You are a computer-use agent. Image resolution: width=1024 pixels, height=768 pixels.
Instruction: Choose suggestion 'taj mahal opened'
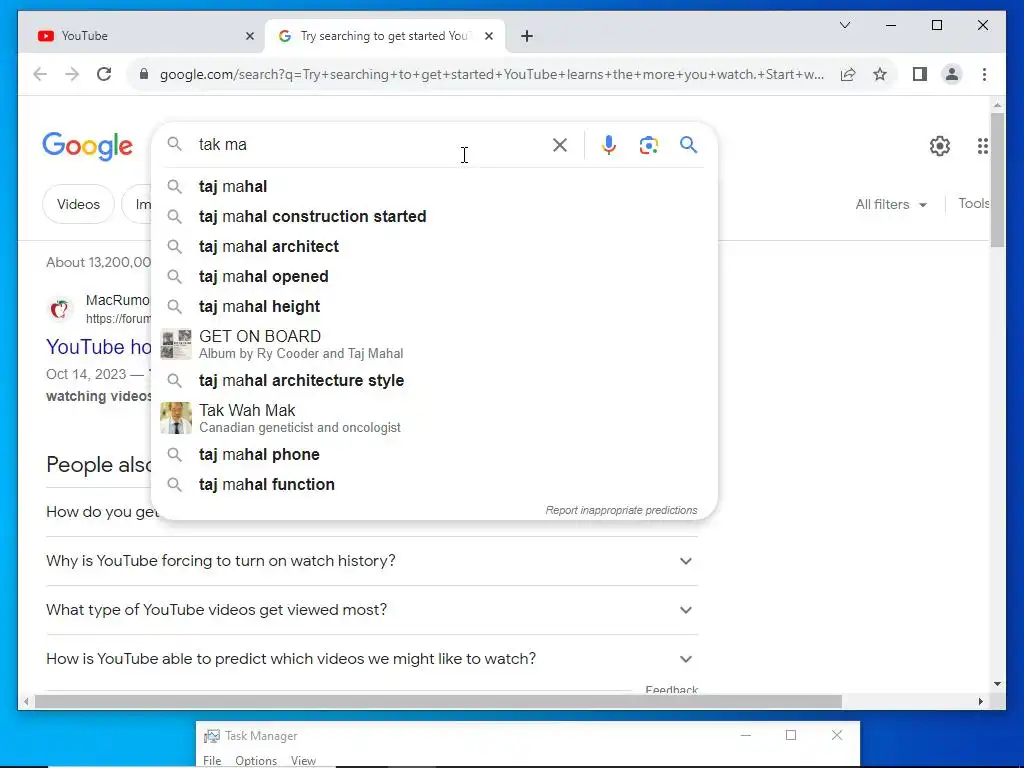click(x=434, y=277)
